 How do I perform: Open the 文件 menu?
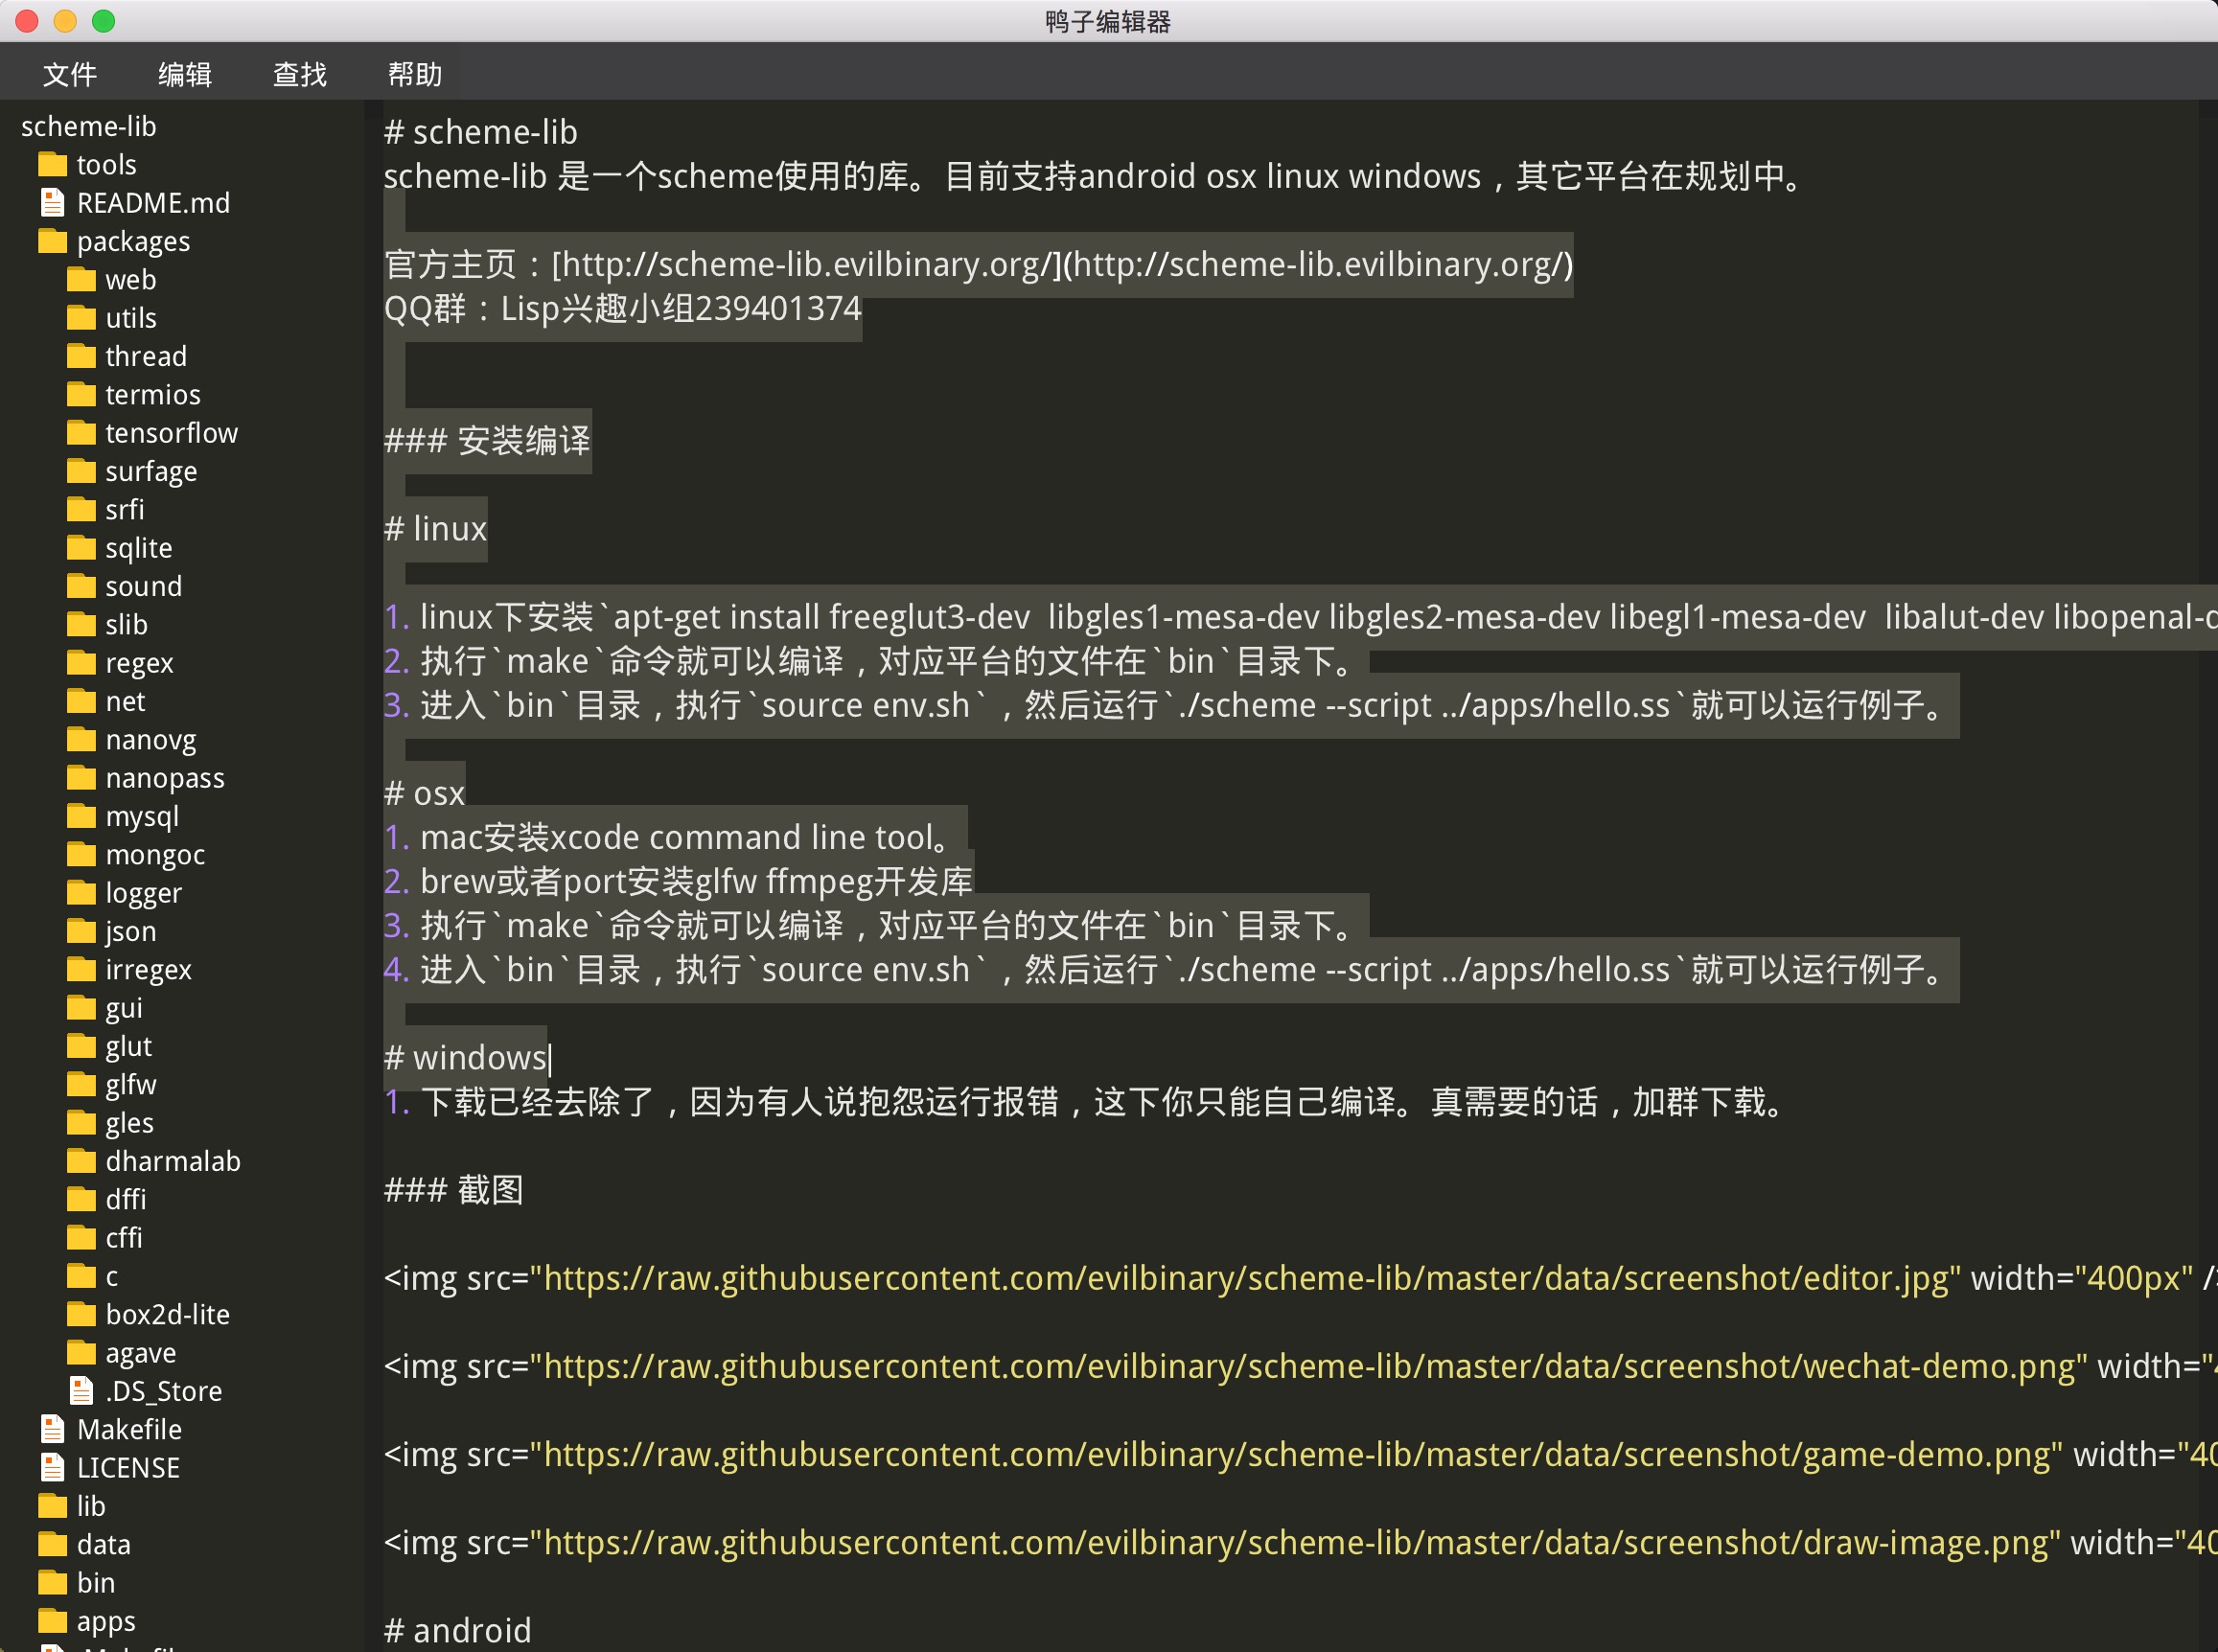(70, 74)
